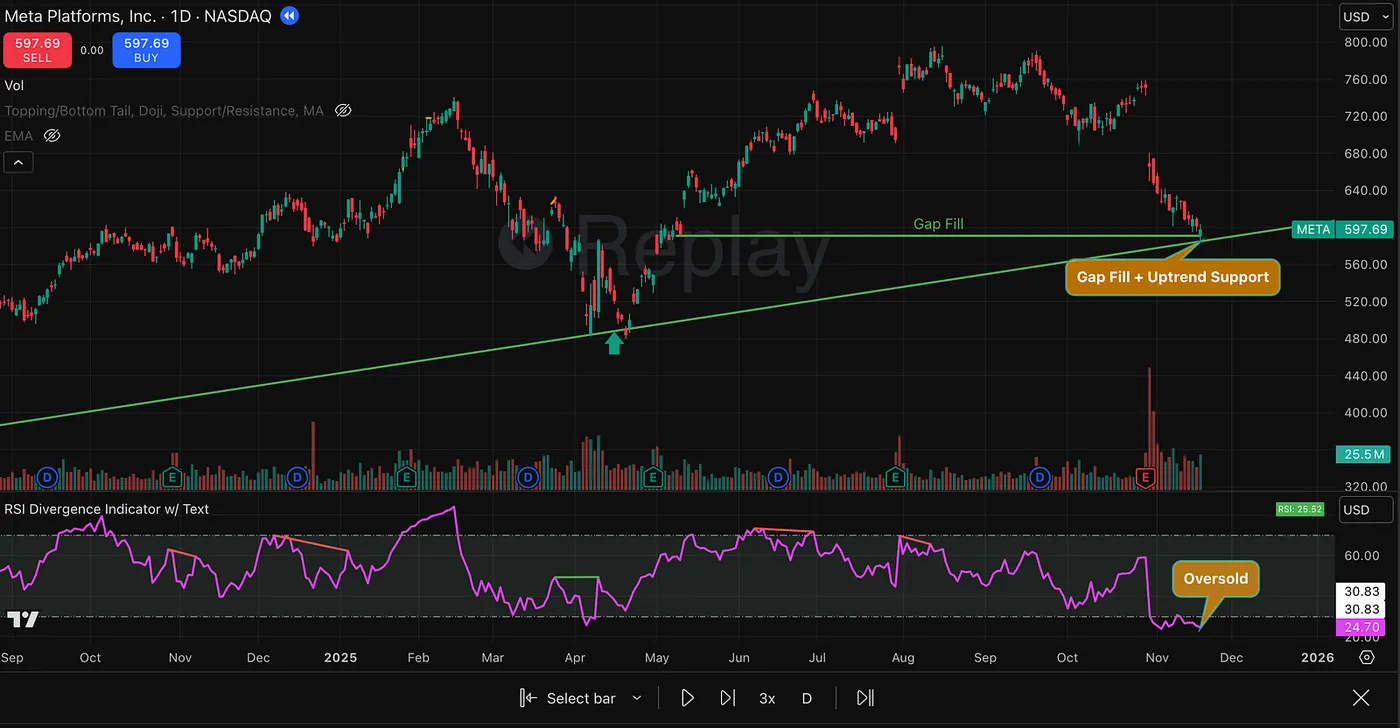Click the blue BUY 597.69 button
Viewport: 1400px width, 728px height.
click(x=146, y=50)
